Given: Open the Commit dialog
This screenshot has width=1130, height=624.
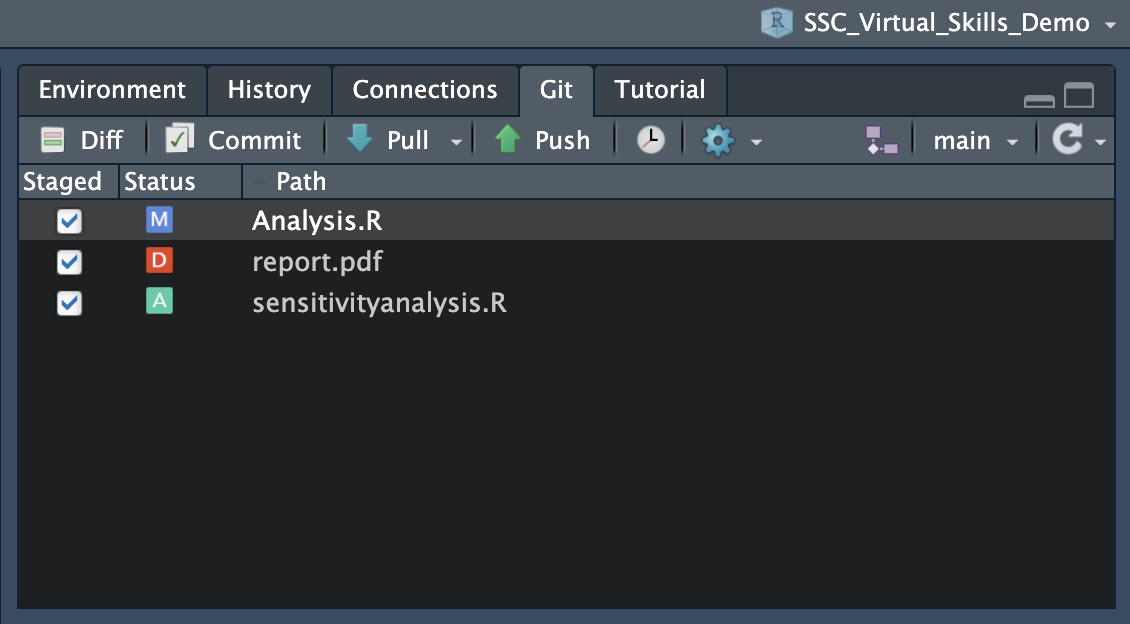Looking at the screenshot, I should point(234,141).
